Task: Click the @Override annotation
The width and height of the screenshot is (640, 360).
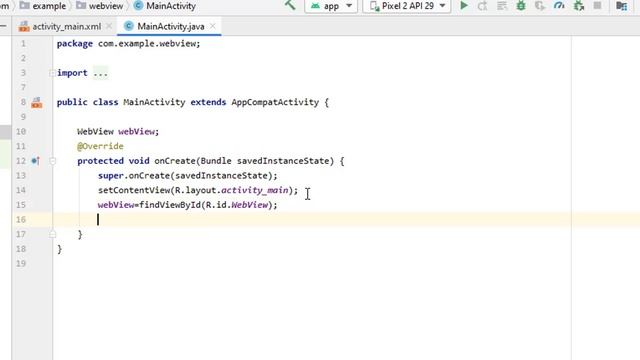Action: (x=100, y=146)
